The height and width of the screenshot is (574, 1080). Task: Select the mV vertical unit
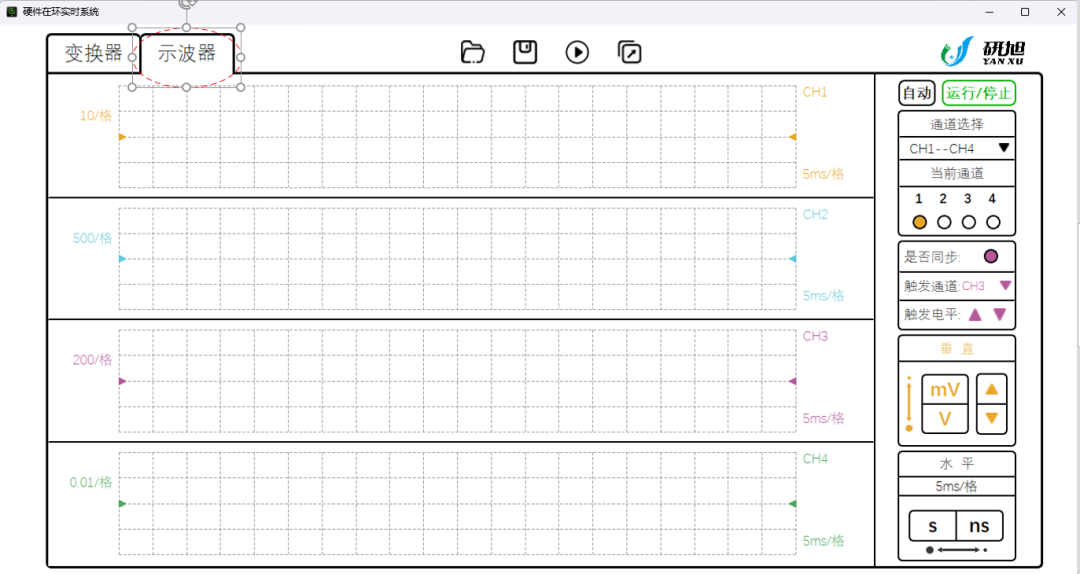[x=945, y=390]
